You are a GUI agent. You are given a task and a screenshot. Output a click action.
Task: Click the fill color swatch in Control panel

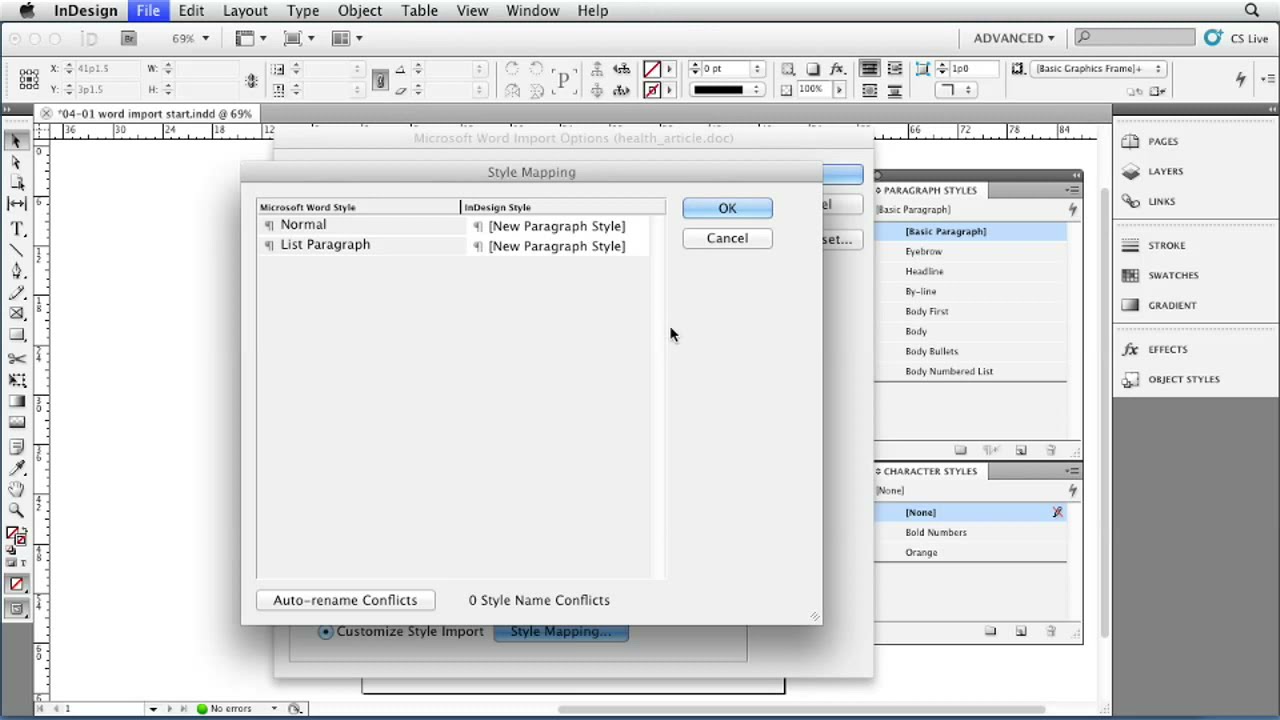[x=652, y=69]
